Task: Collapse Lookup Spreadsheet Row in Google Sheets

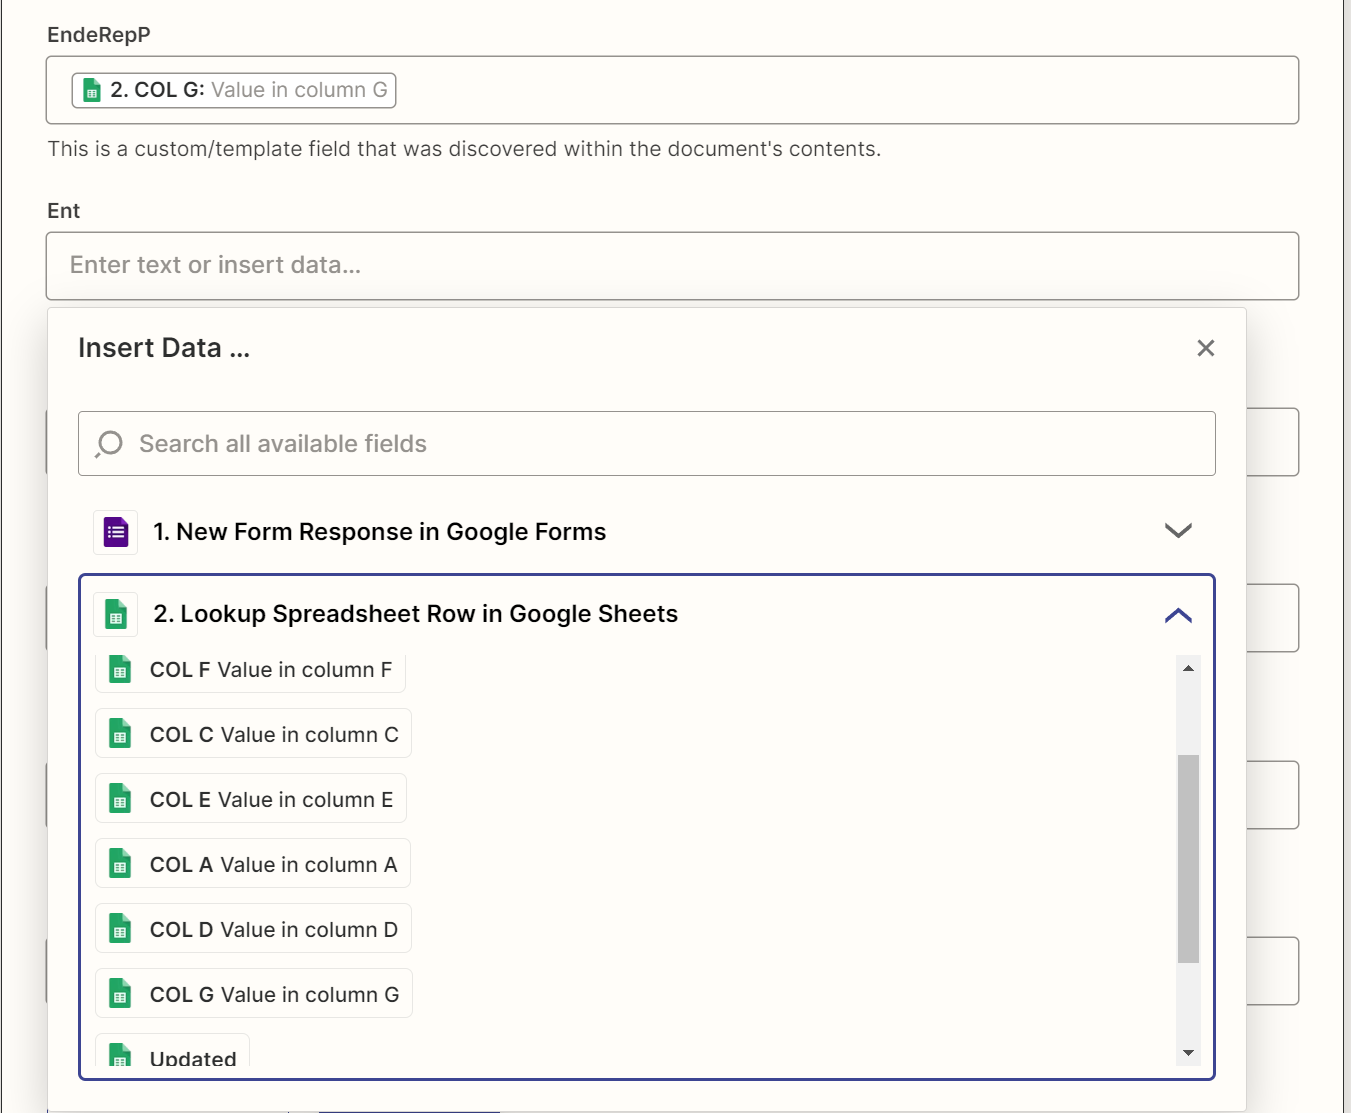Action: point(1178,615)
